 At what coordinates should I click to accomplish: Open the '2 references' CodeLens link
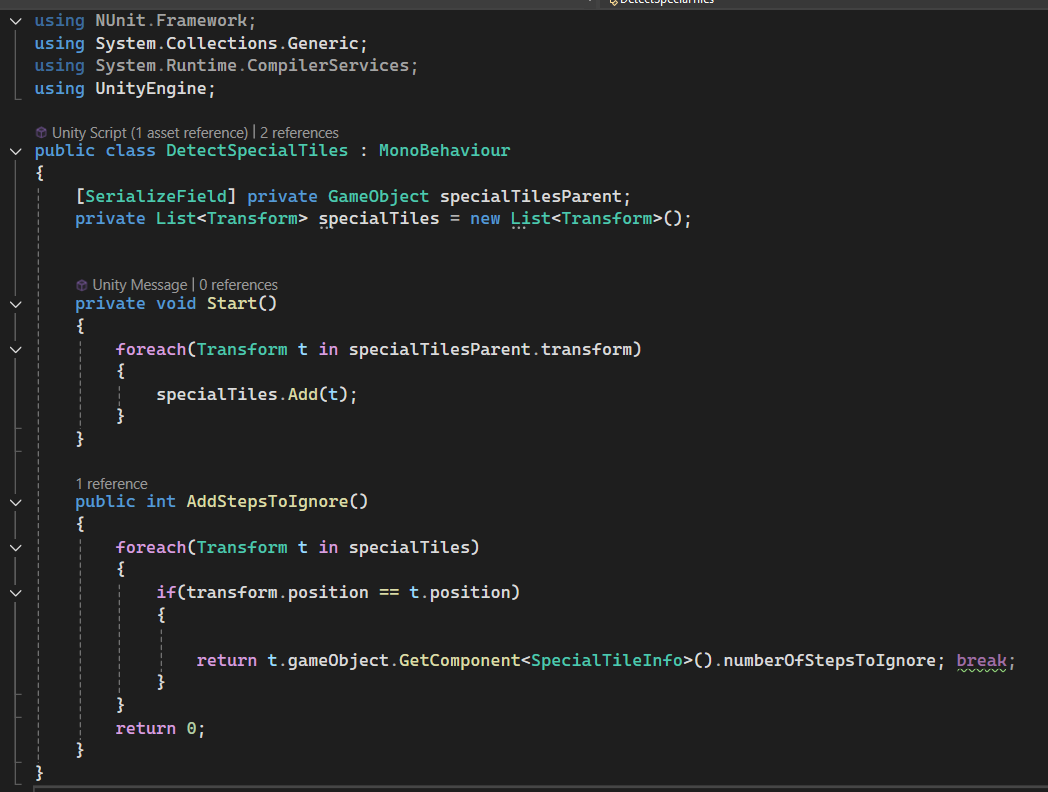[x=299, y=133]
